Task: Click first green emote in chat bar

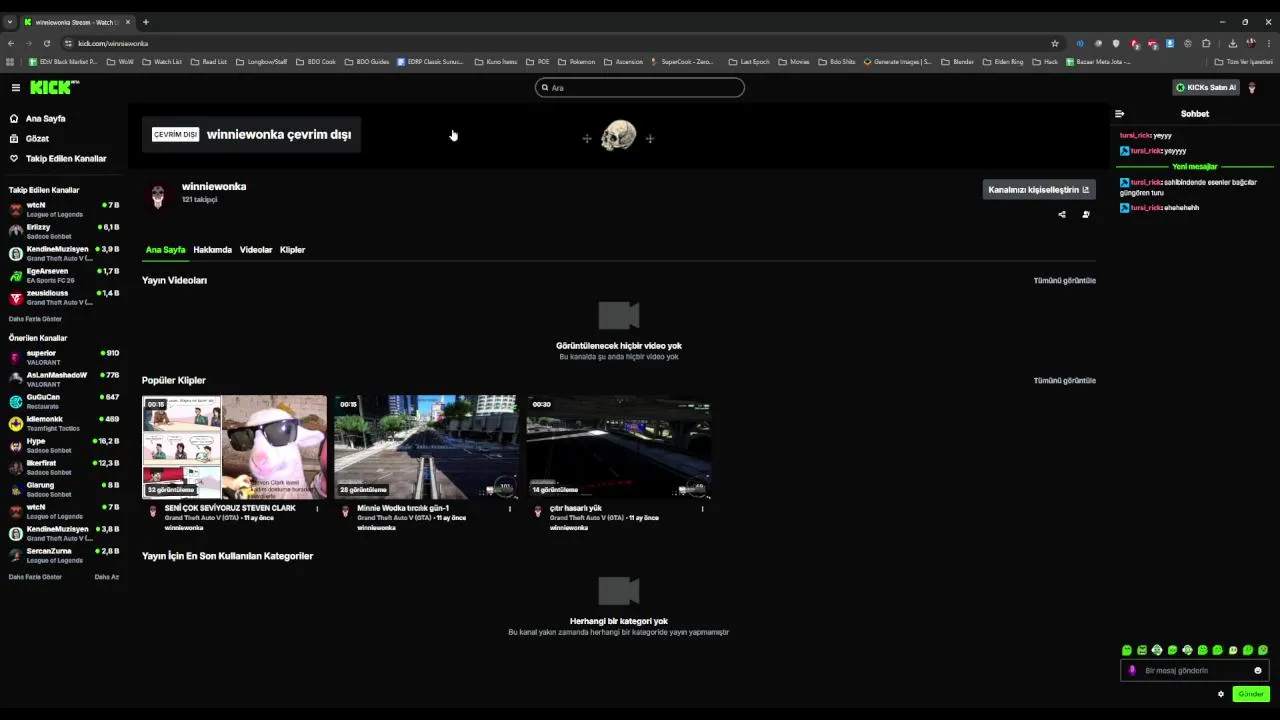Action: pyautogui.click(x=1127, y=651)
